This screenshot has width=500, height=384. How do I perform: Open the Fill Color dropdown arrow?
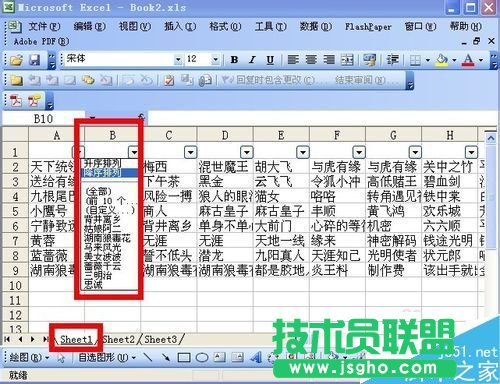point(454,60)
